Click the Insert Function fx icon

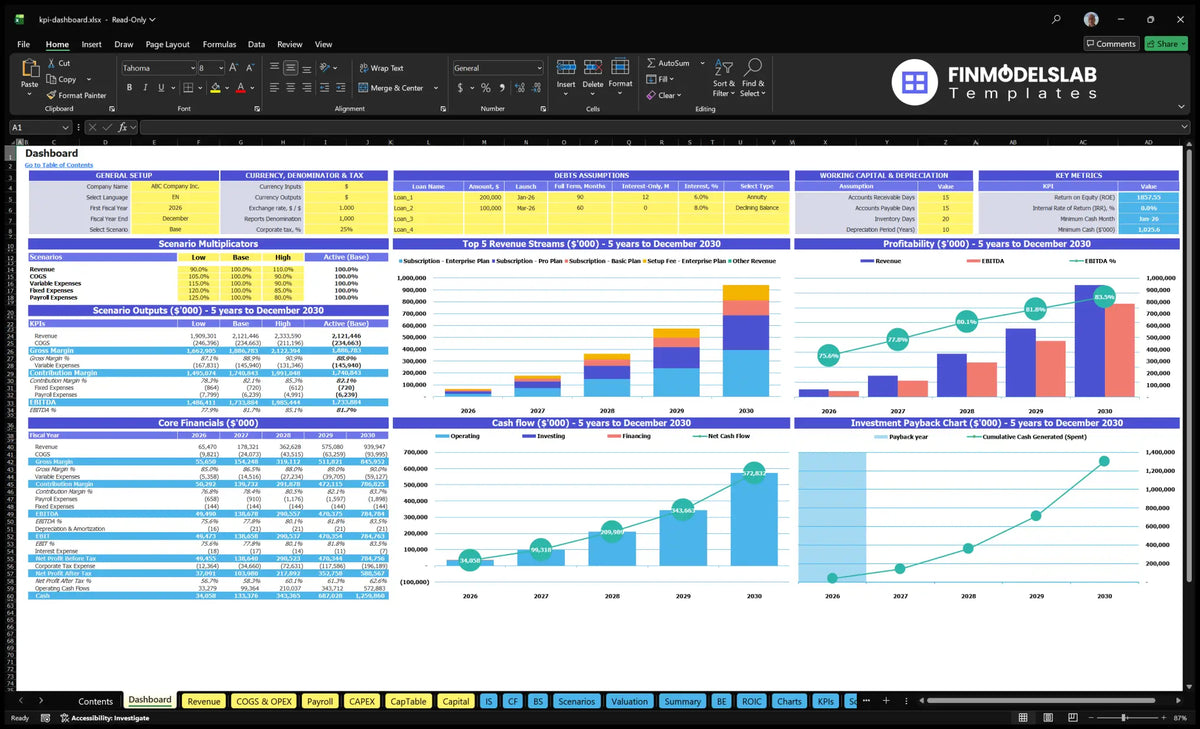point(121,127)
